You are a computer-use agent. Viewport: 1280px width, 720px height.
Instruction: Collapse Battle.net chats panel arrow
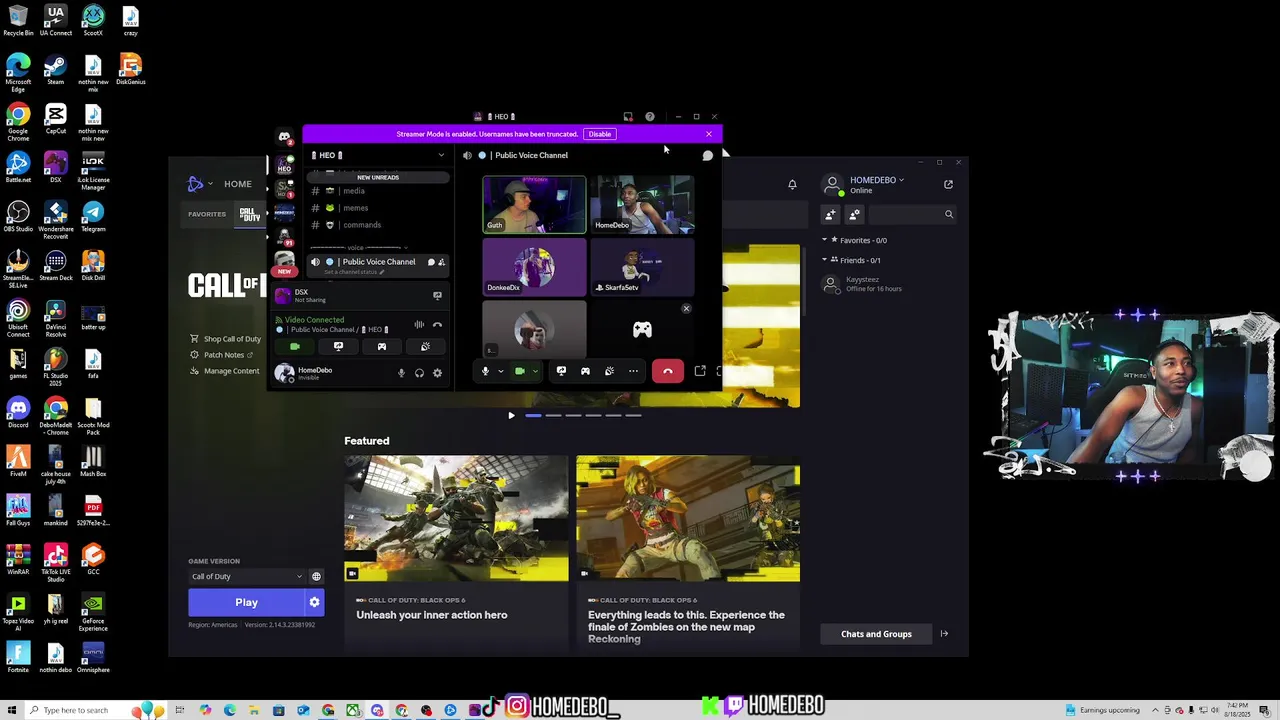click(x=944, y=634)
